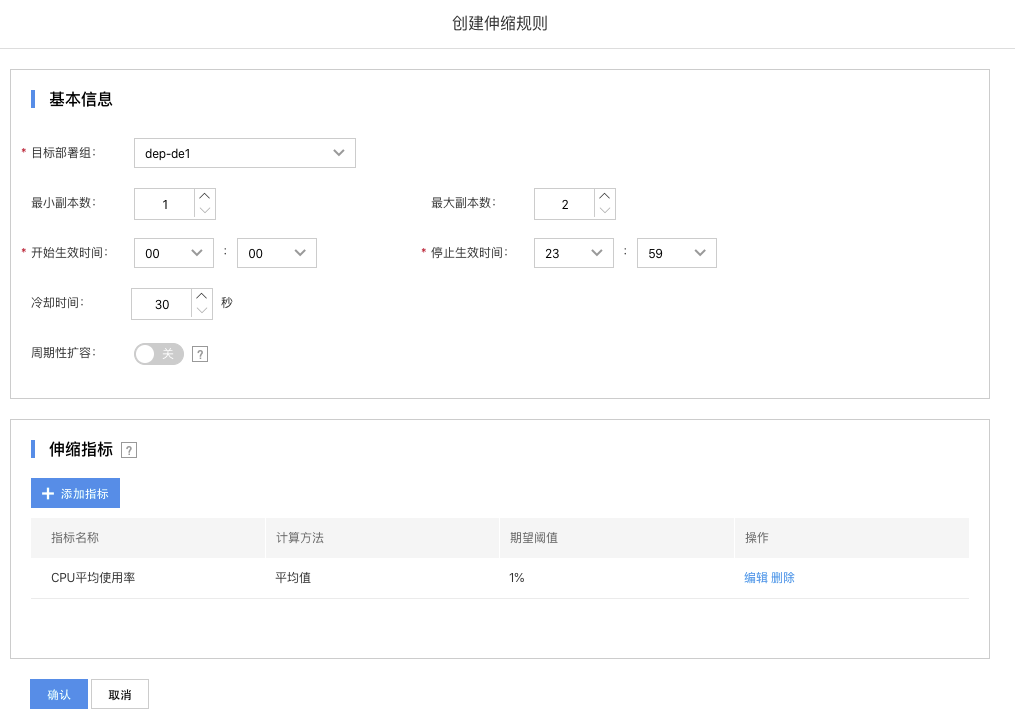Open the 停止生效时间 hour dropdown 23
The height and width of the screenshot is (725, 1015).
pyautogui.click(x=574, y=253)
